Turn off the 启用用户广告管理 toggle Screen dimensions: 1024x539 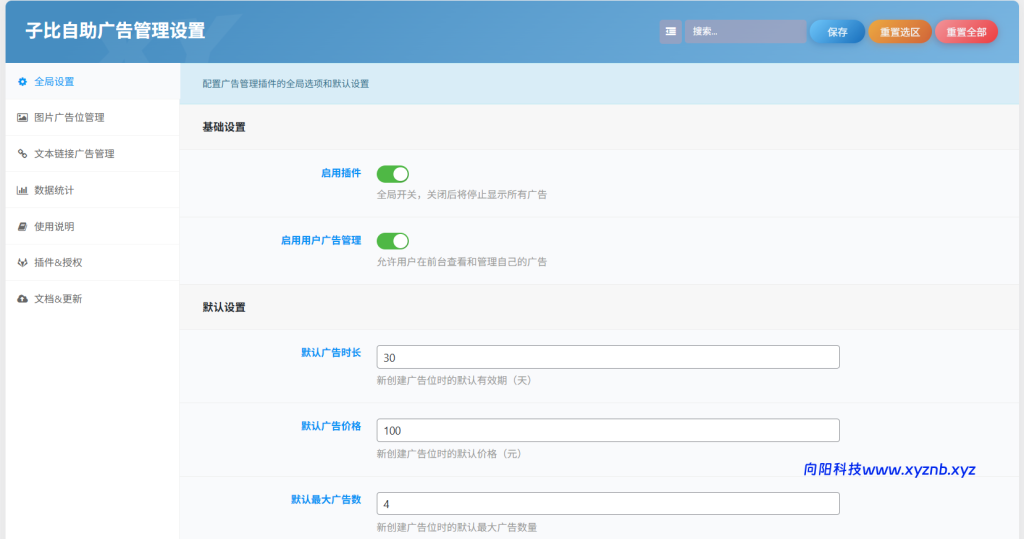point(392,241)
